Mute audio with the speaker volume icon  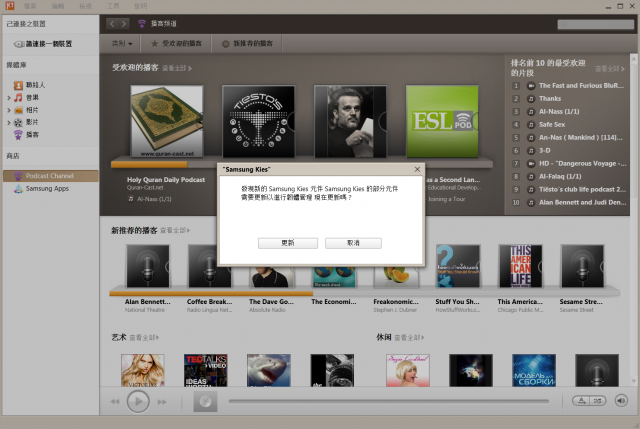click(621, 401)
